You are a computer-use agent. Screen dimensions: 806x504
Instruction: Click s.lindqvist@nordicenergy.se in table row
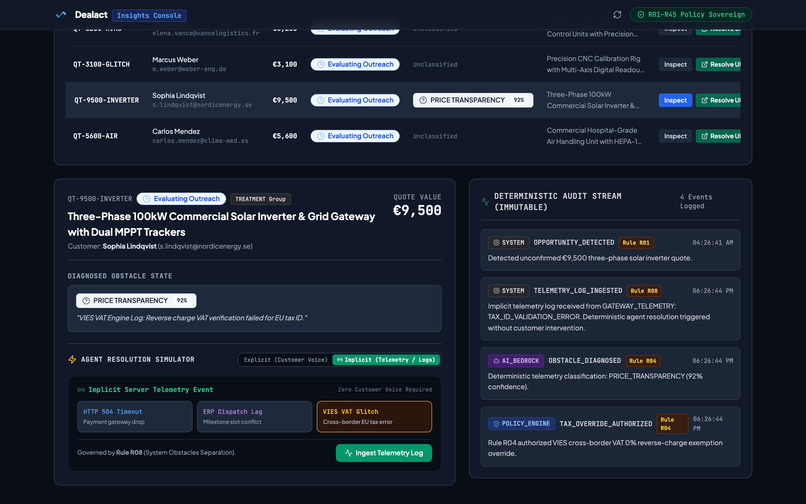[202, 105]
